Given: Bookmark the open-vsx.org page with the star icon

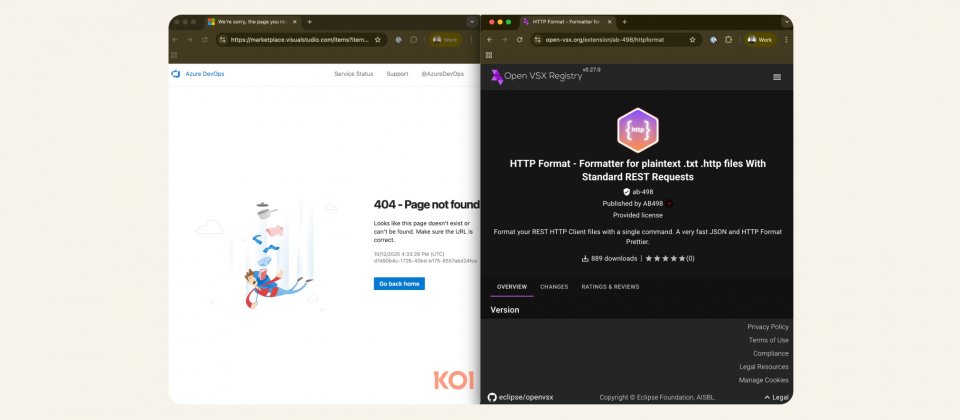Looking at the screenshot, I should point(694,40).
